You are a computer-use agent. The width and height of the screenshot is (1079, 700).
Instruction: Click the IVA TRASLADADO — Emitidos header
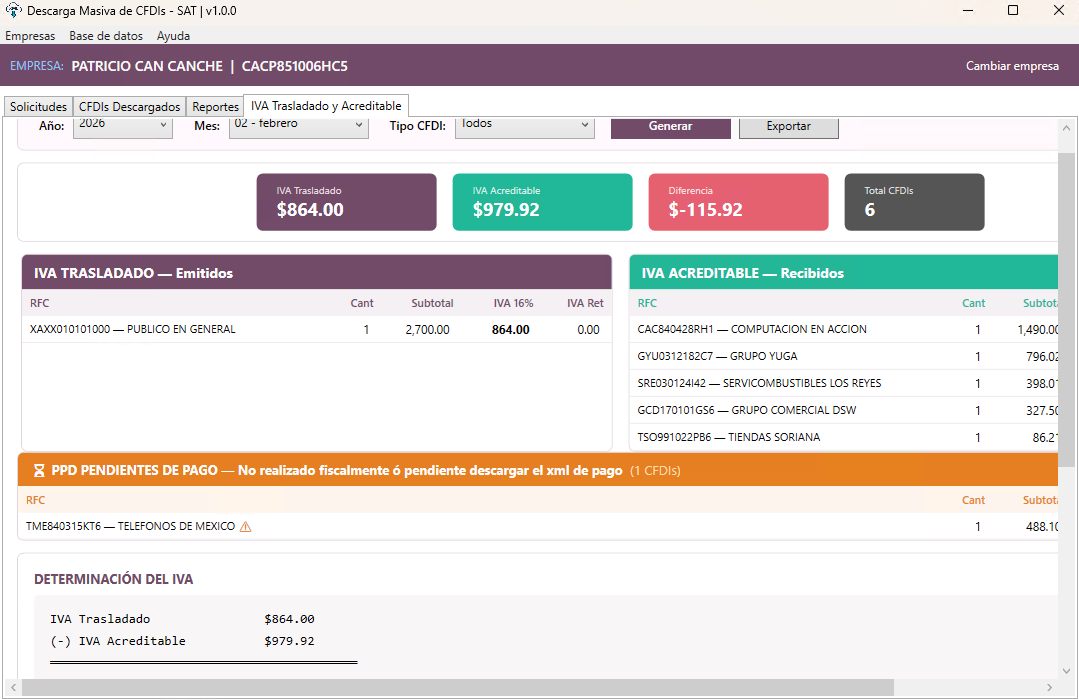pyautogui.click(x=317, y=273)
